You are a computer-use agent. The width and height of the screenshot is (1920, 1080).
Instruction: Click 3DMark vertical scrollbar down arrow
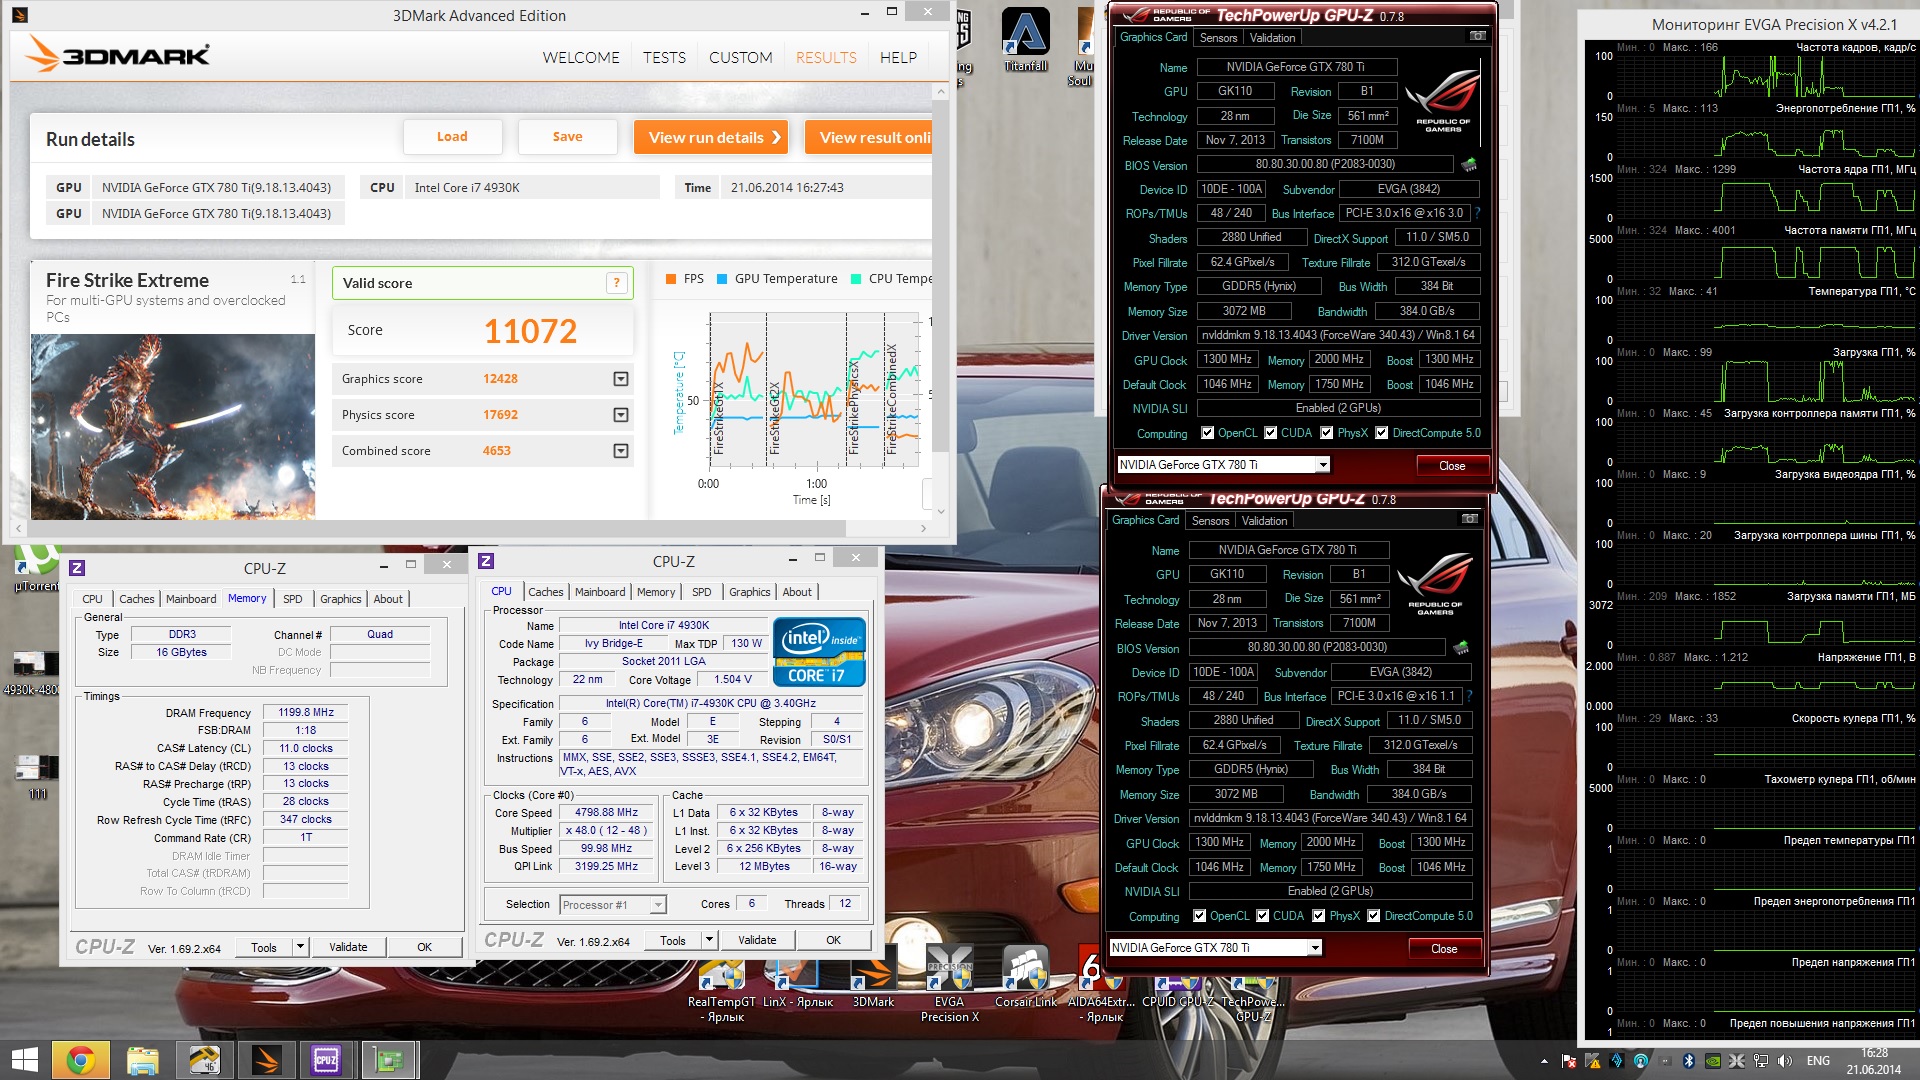(x=940, y=511)
